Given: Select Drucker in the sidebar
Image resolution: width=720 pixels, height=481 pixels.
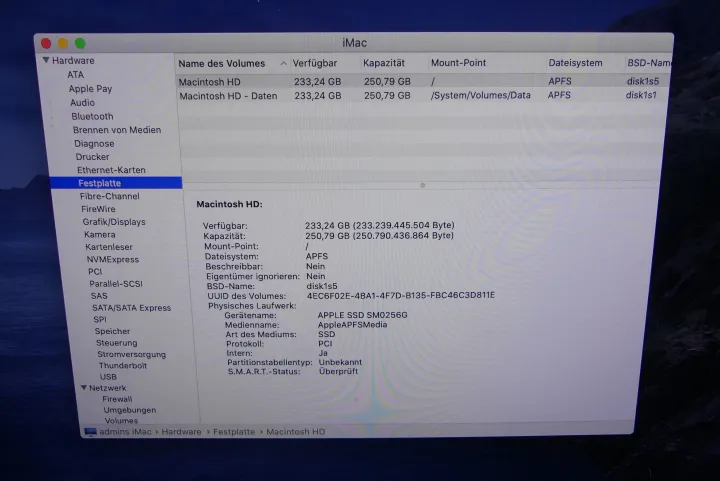Looking at the screenshot, I should pos(92,157).
